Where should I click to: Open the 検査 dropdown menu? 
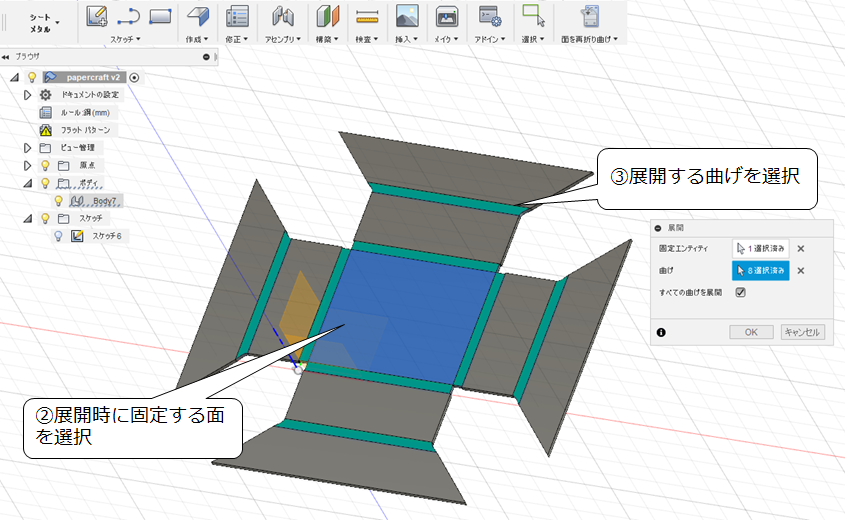click(x=367, y=39)
